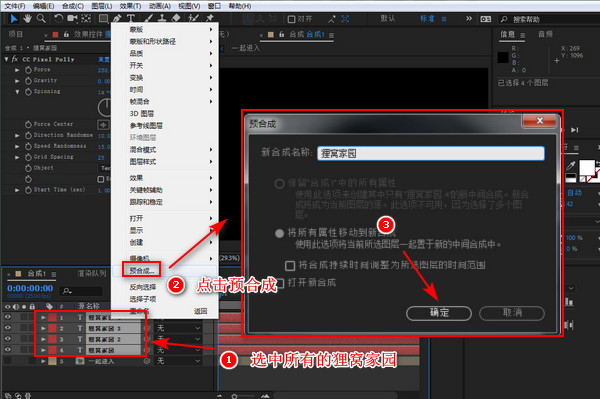This screenshot has width=600, height=399.
Task: Hide layer 4 using its eye toggle
Action: tap(8, 350)
